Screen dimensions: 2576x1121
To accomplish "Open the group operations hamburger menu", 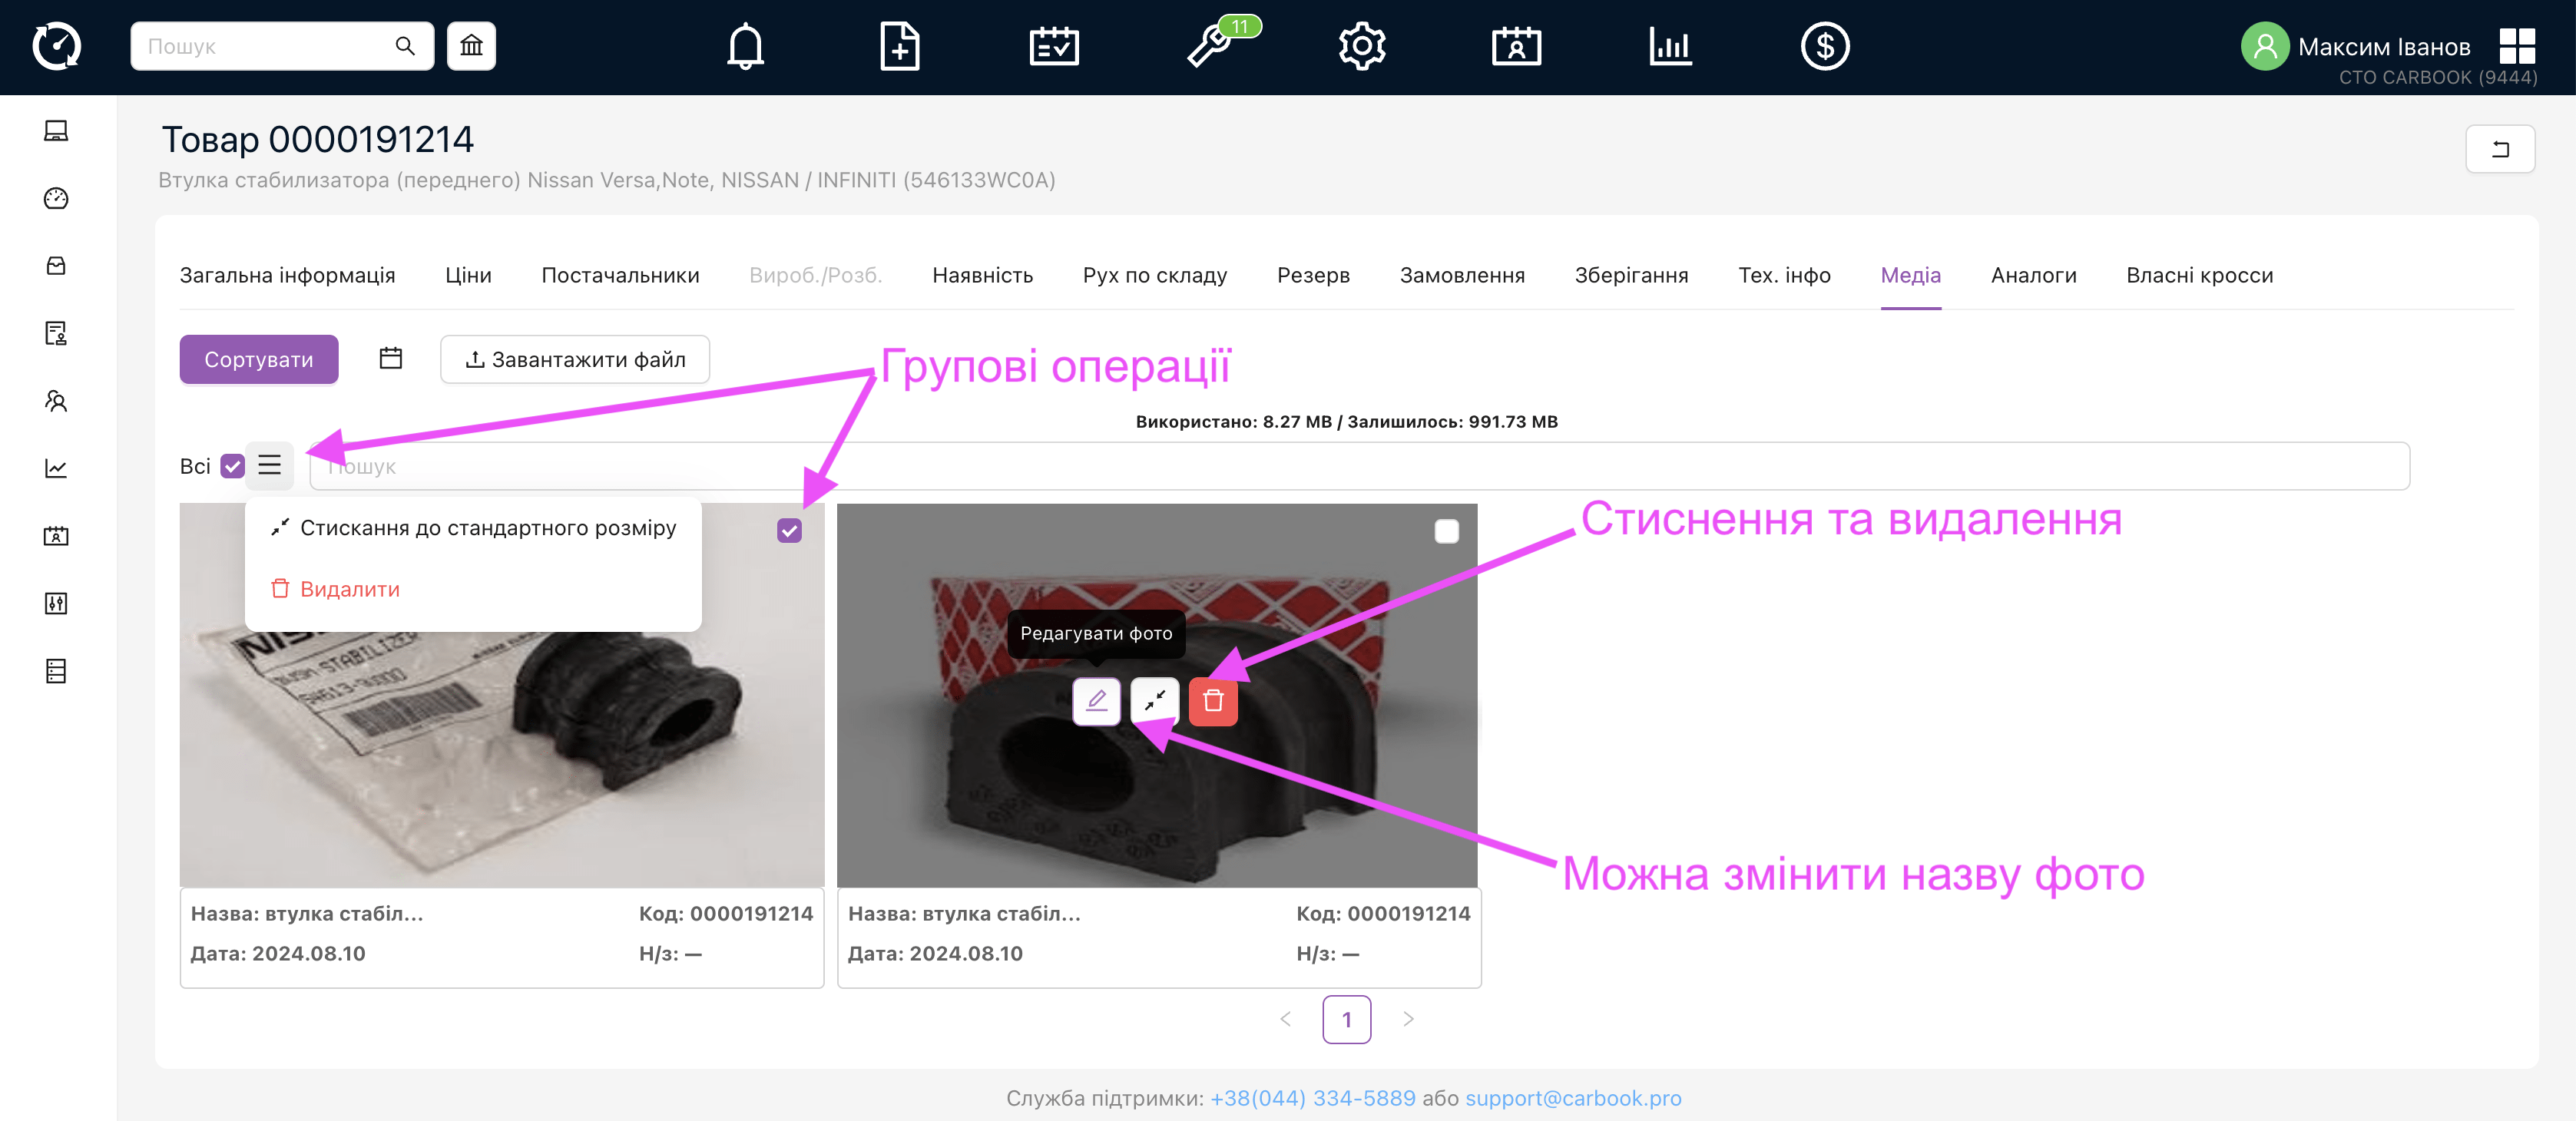I will pyautogui.click(x=269, y=466).
